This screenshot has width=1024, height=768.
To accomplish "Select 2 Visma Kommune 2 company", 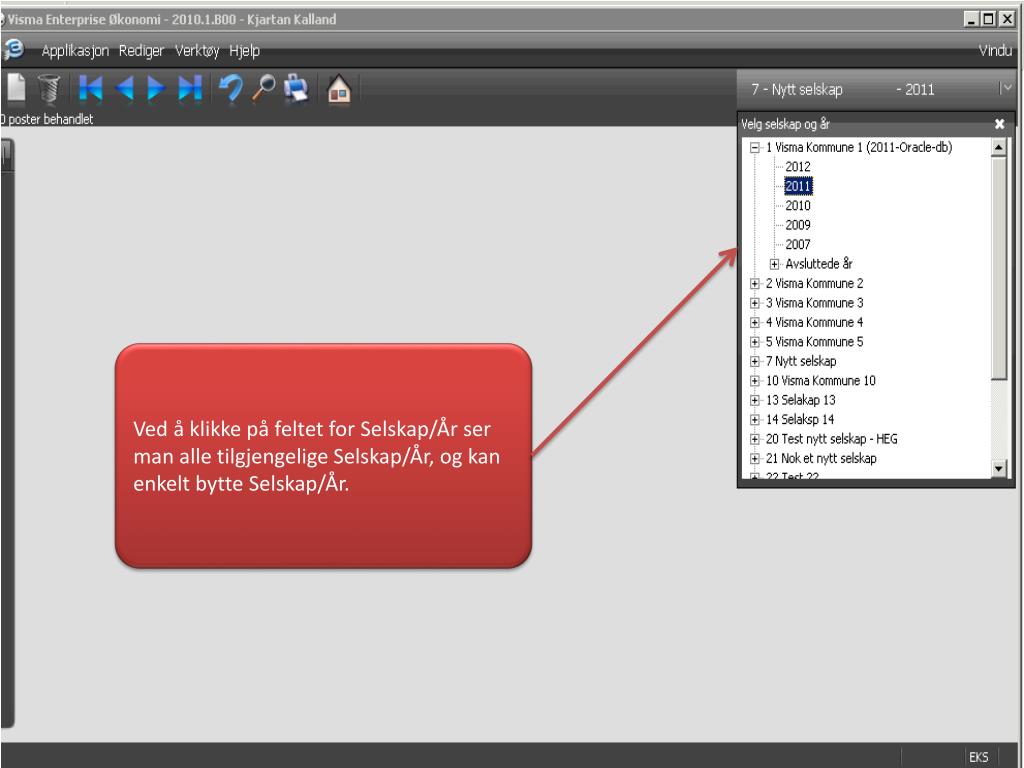I will click(814, 283).
